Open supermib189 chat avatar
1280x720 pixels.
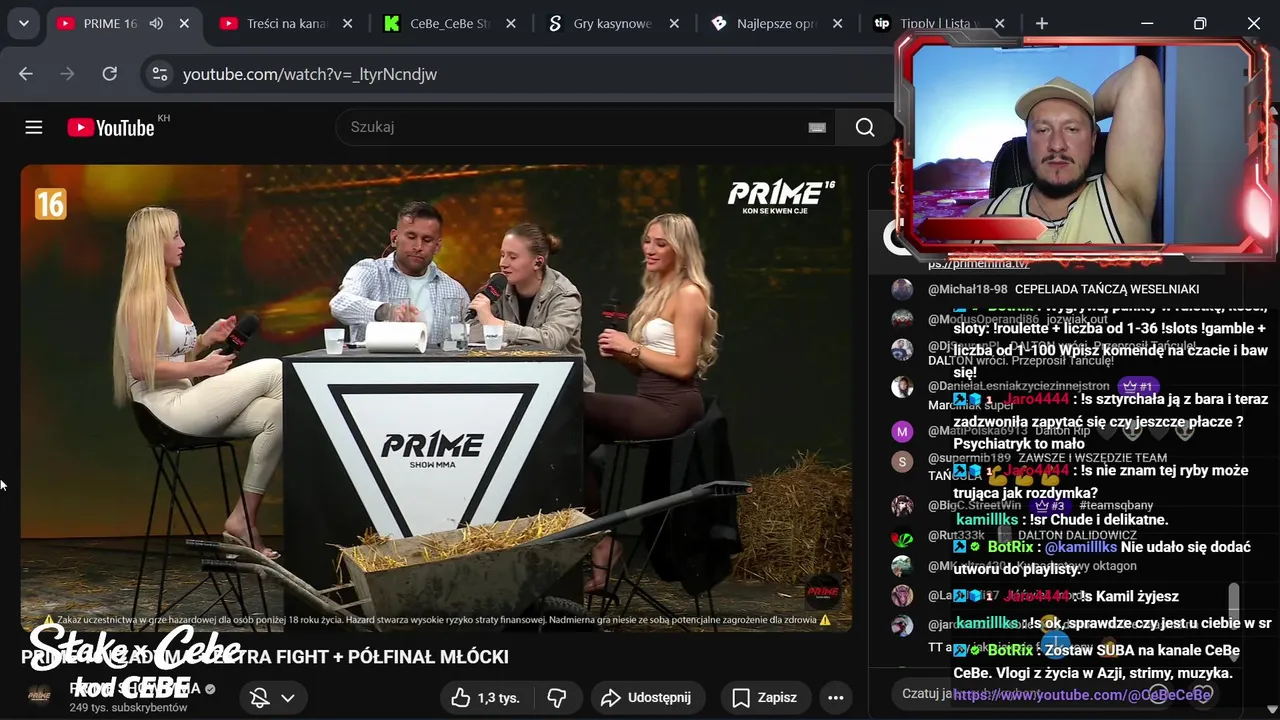[x=902, y=462]
